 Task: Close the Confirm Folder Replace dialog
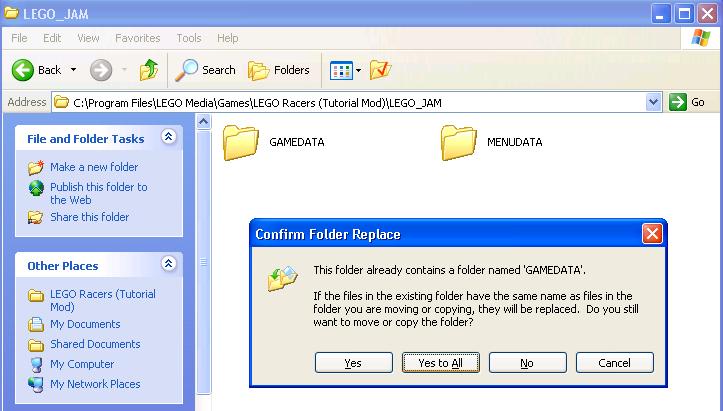point(652,234)
